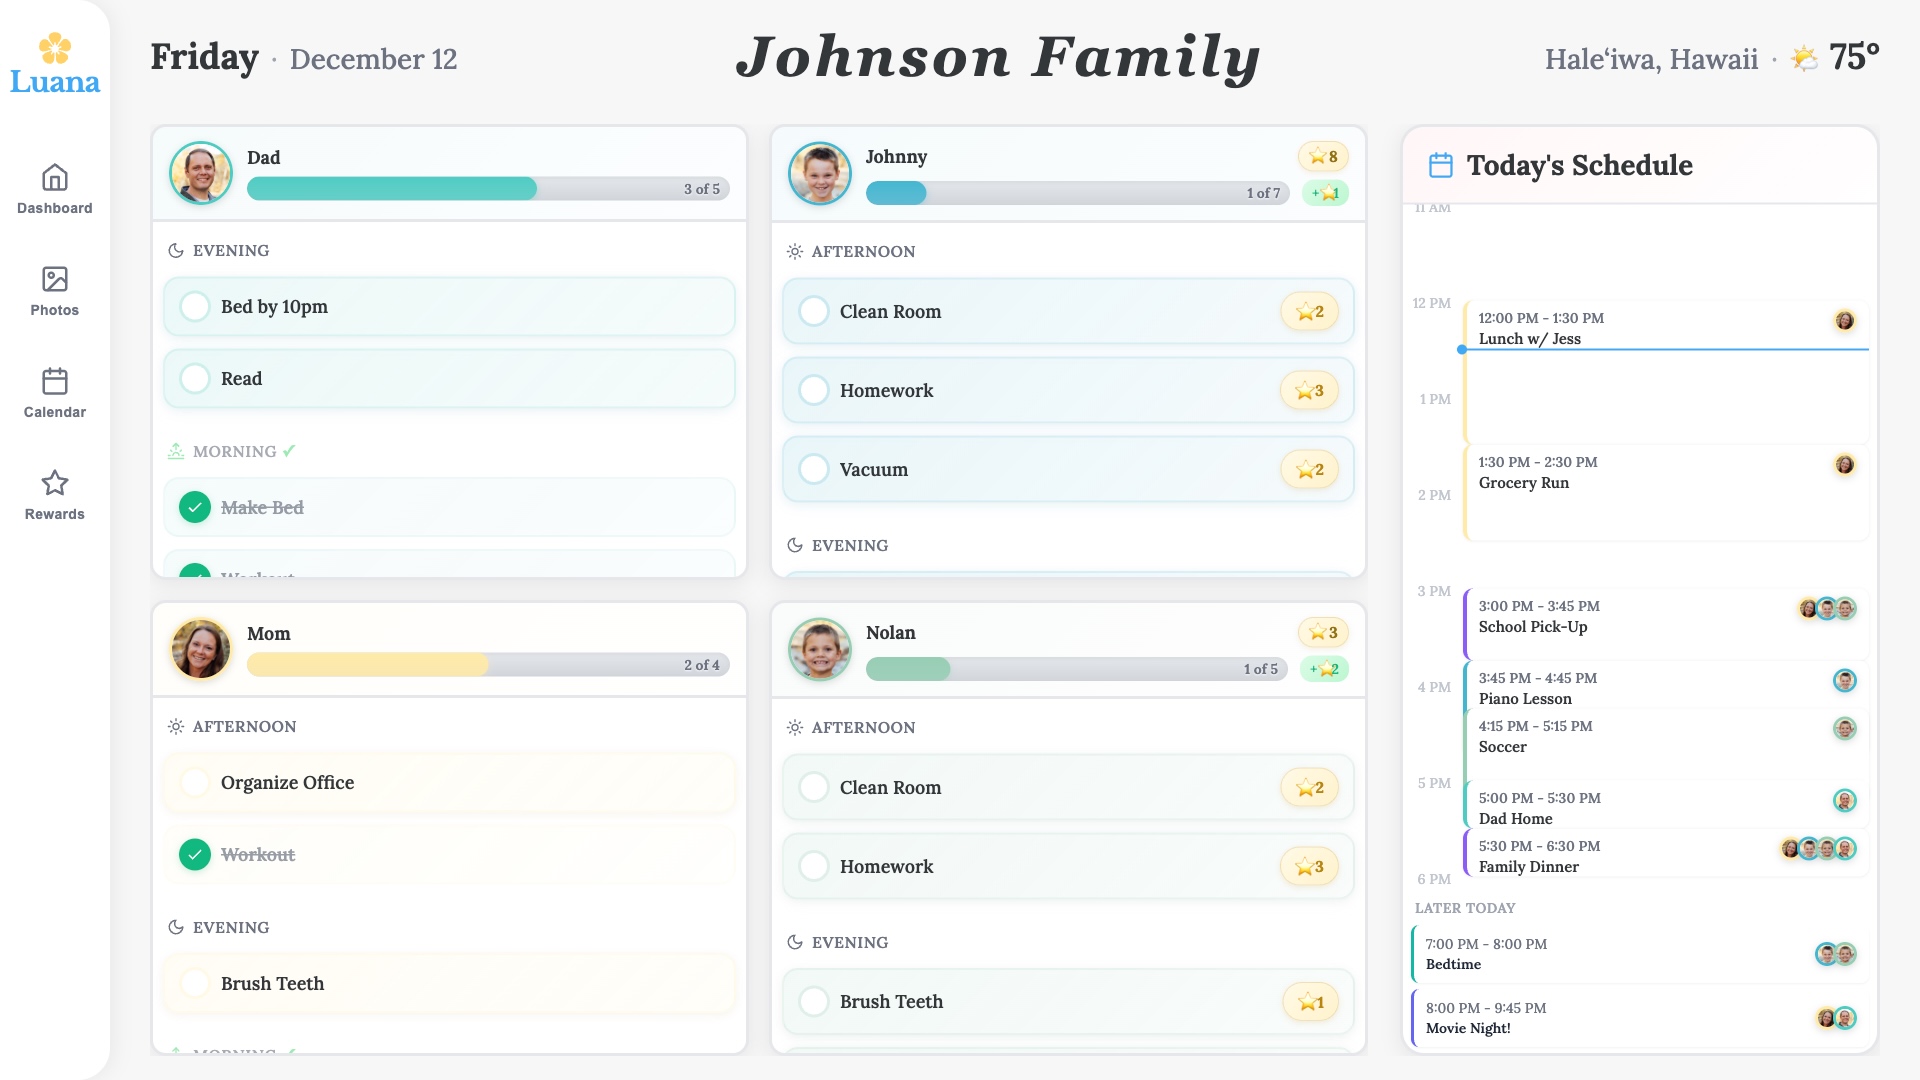Screen dimensions: 1920x1080
Task: Click the Calendar icon in sidebar
Action: (54, 383)
